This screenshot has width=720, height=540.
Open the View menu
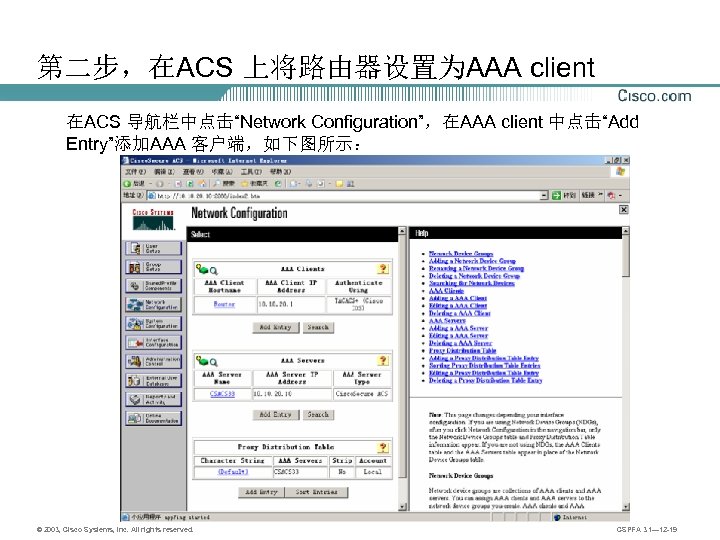[193, 172]
